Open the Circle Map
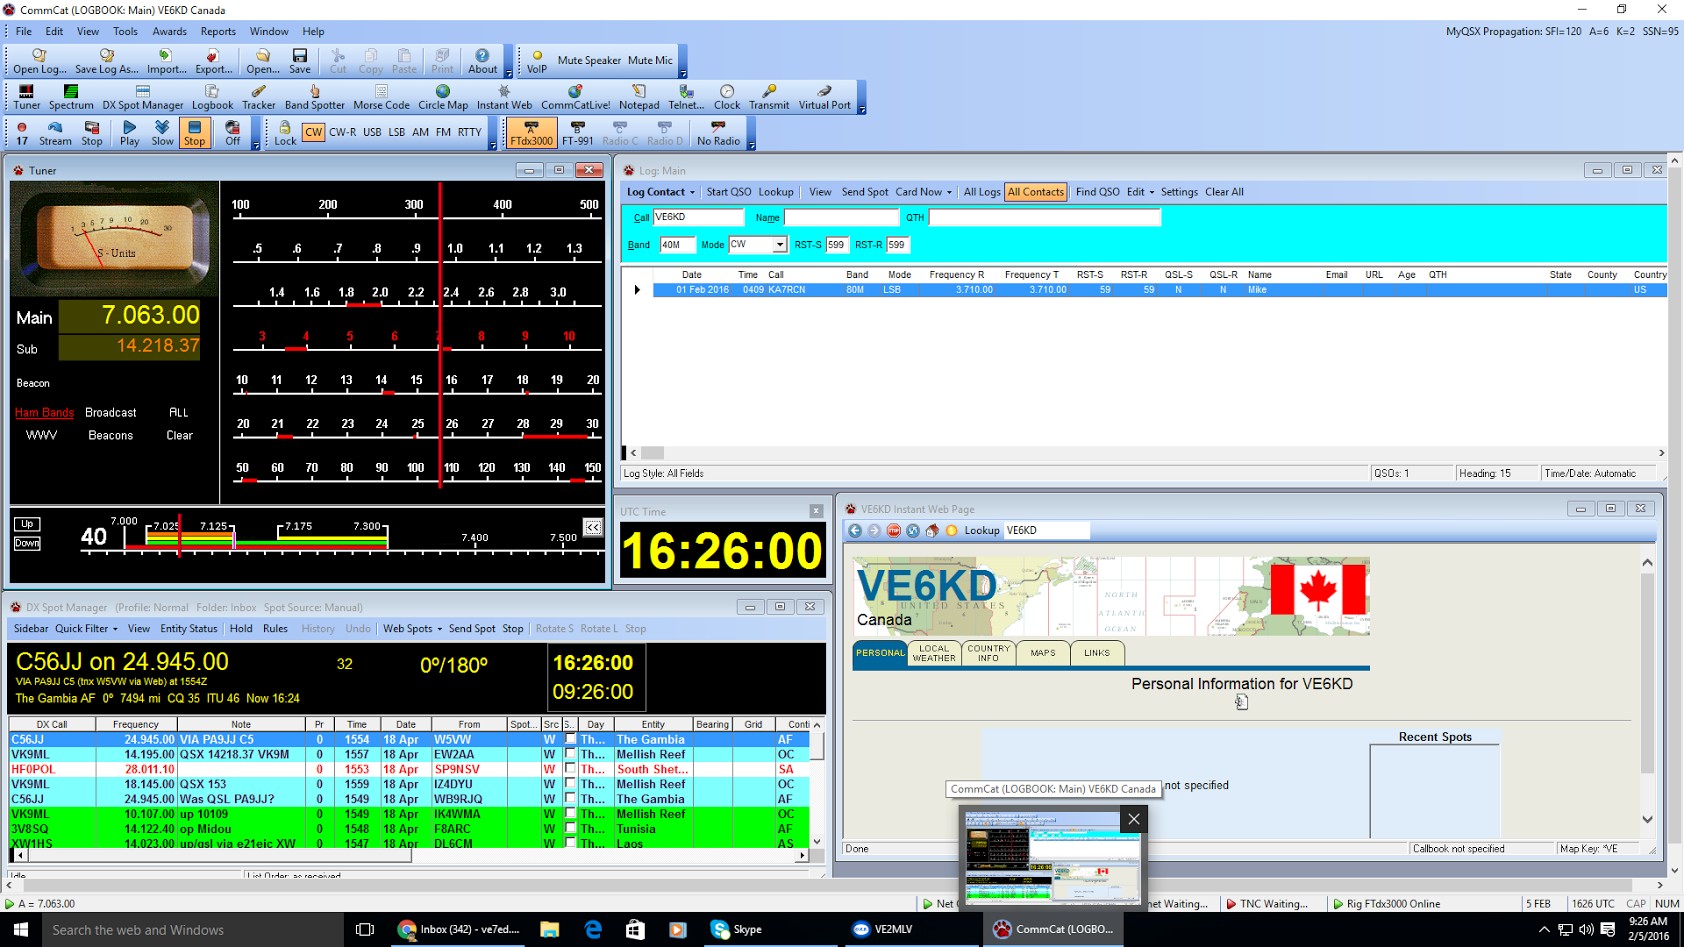The image size is (1684, 947). (x=443, y=96)
